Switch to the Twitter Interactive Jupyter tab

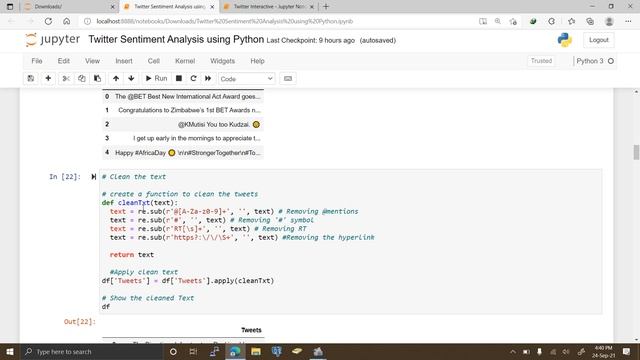coord(269,7)
